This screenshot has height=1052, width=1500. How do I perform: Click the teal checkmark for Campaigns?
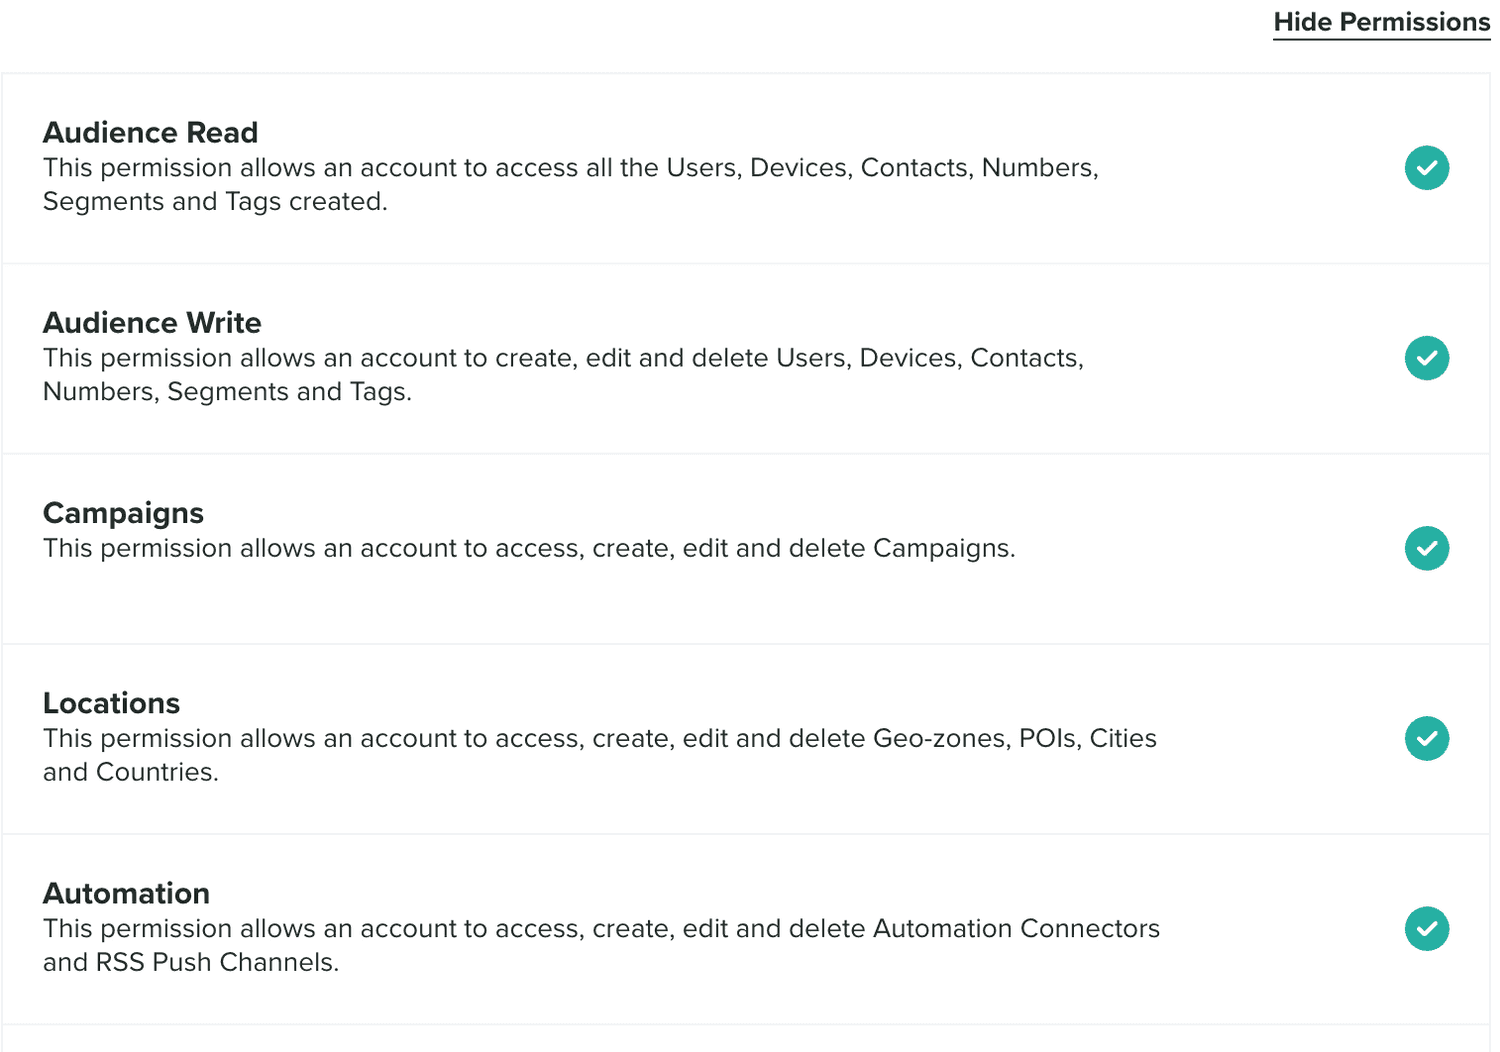[x=1427, y=548]
